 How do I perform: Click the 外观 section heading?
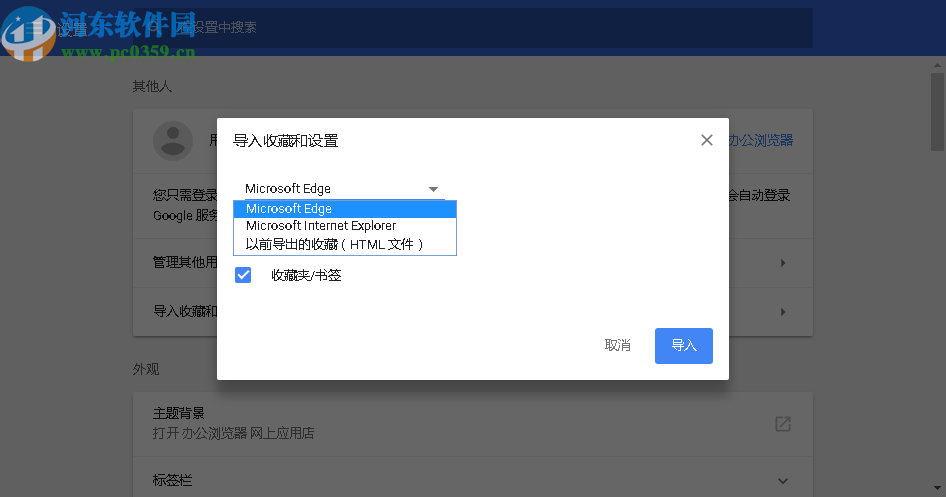146,369
